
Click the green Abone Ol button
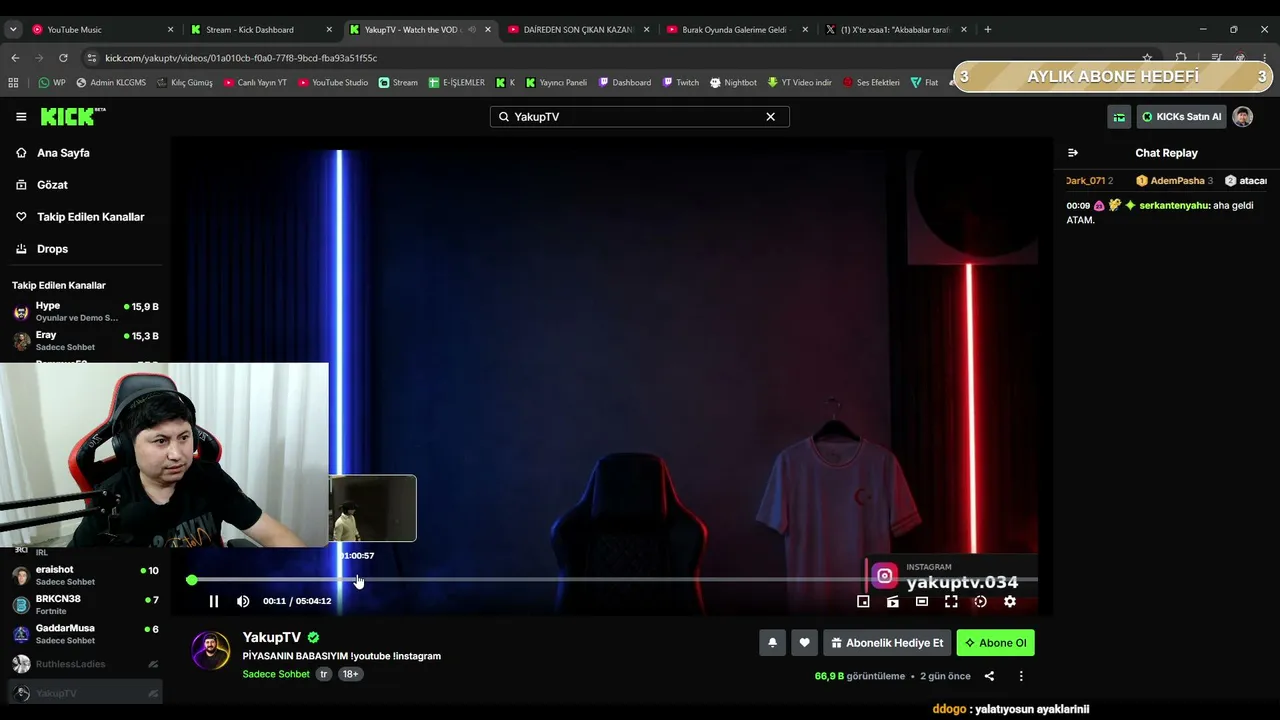(996, 643)
